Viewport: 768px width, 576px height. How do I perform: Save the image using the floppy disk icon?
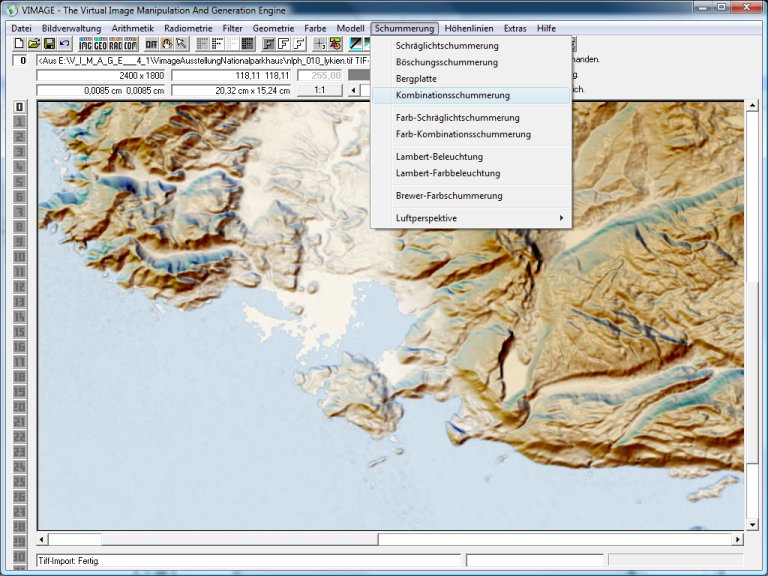pos(49,44)
